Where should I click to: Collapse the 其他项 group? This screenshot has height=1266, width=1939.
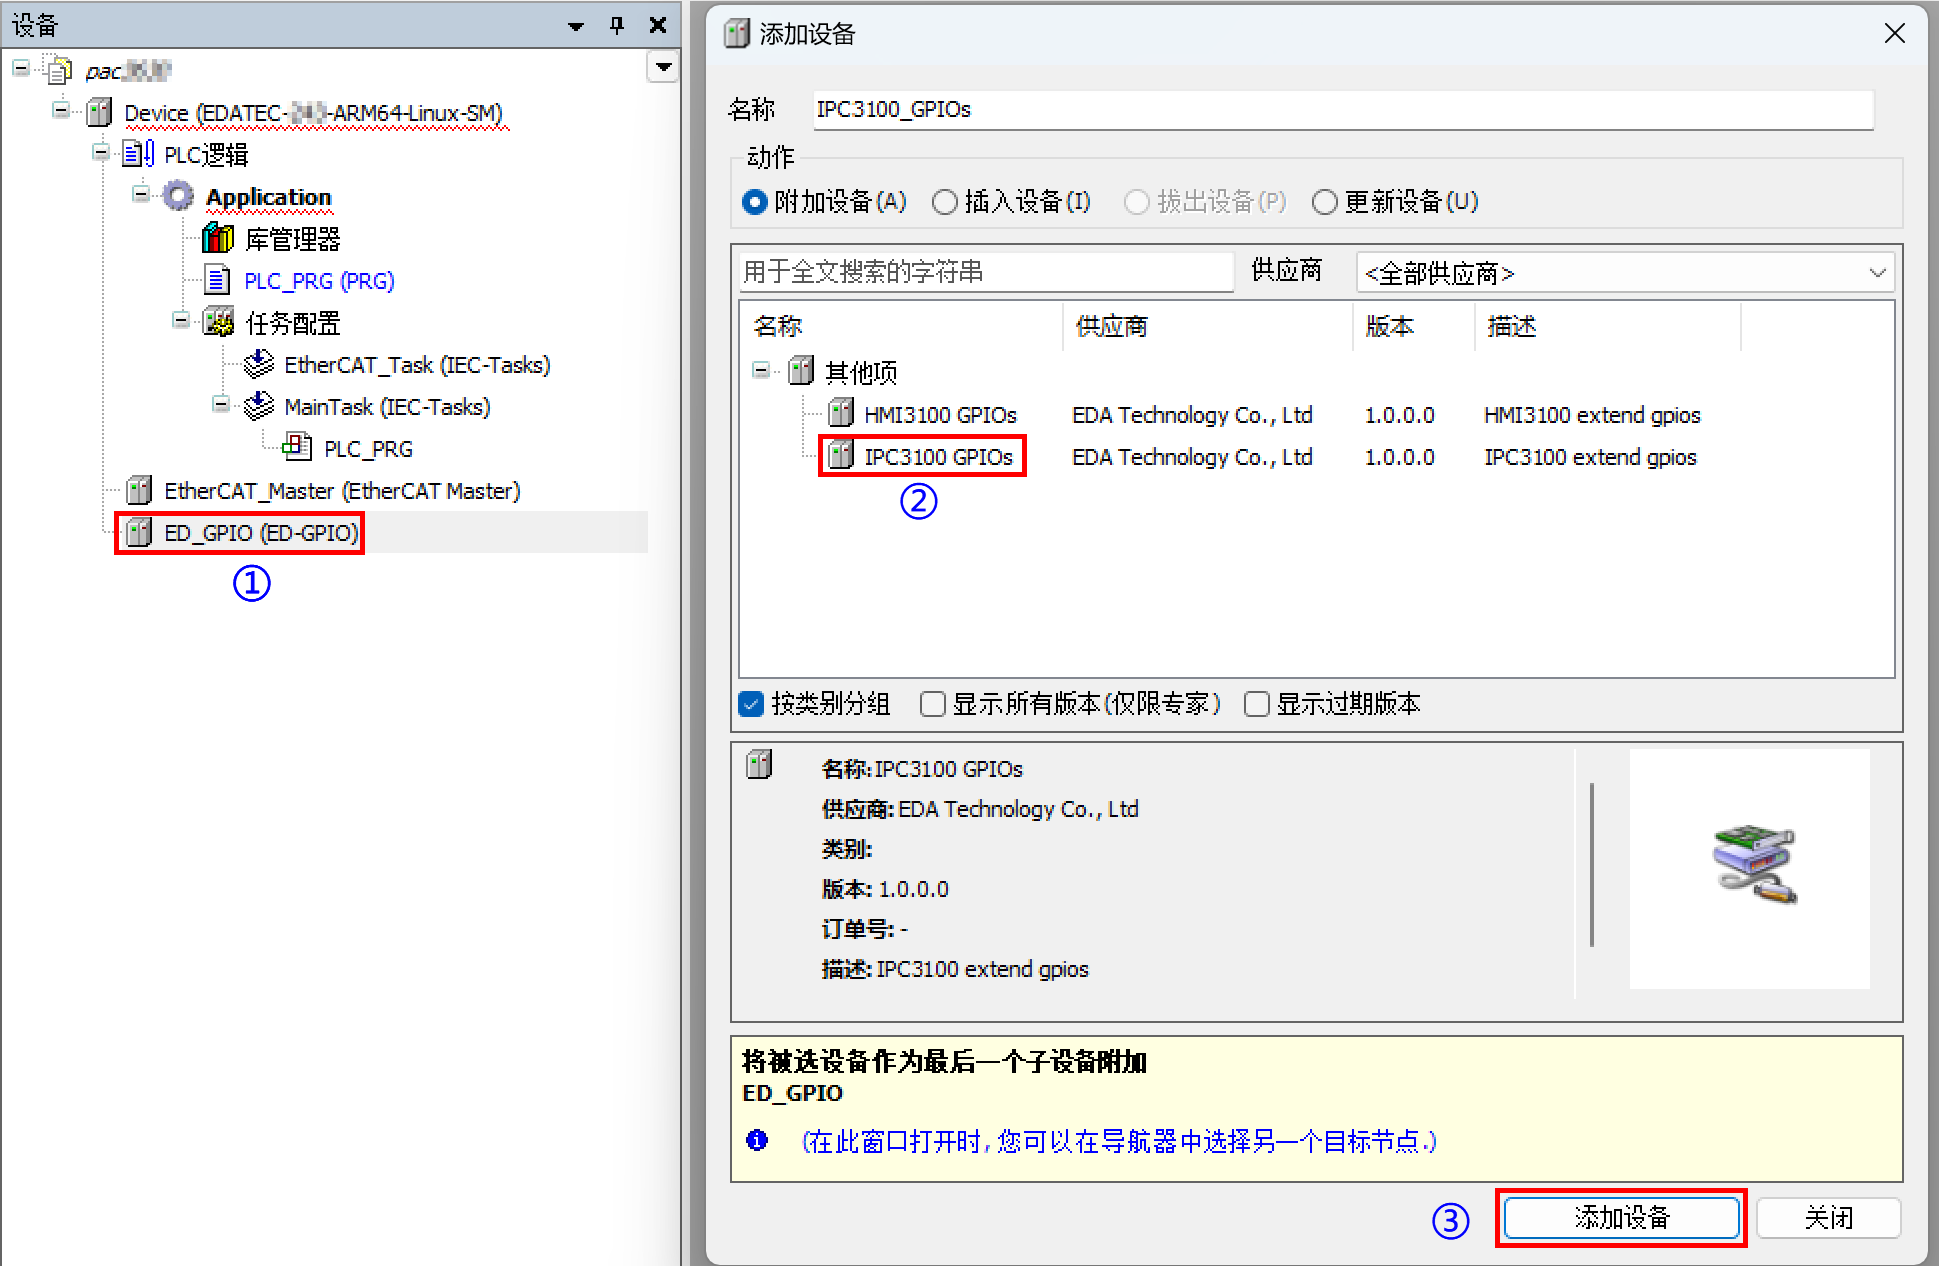click(761, 370)
